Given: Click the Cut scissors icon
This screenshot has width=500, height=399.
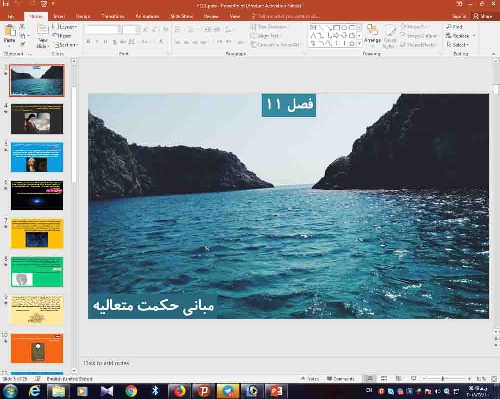Looking at the screenshot, I should pos(22,27).
